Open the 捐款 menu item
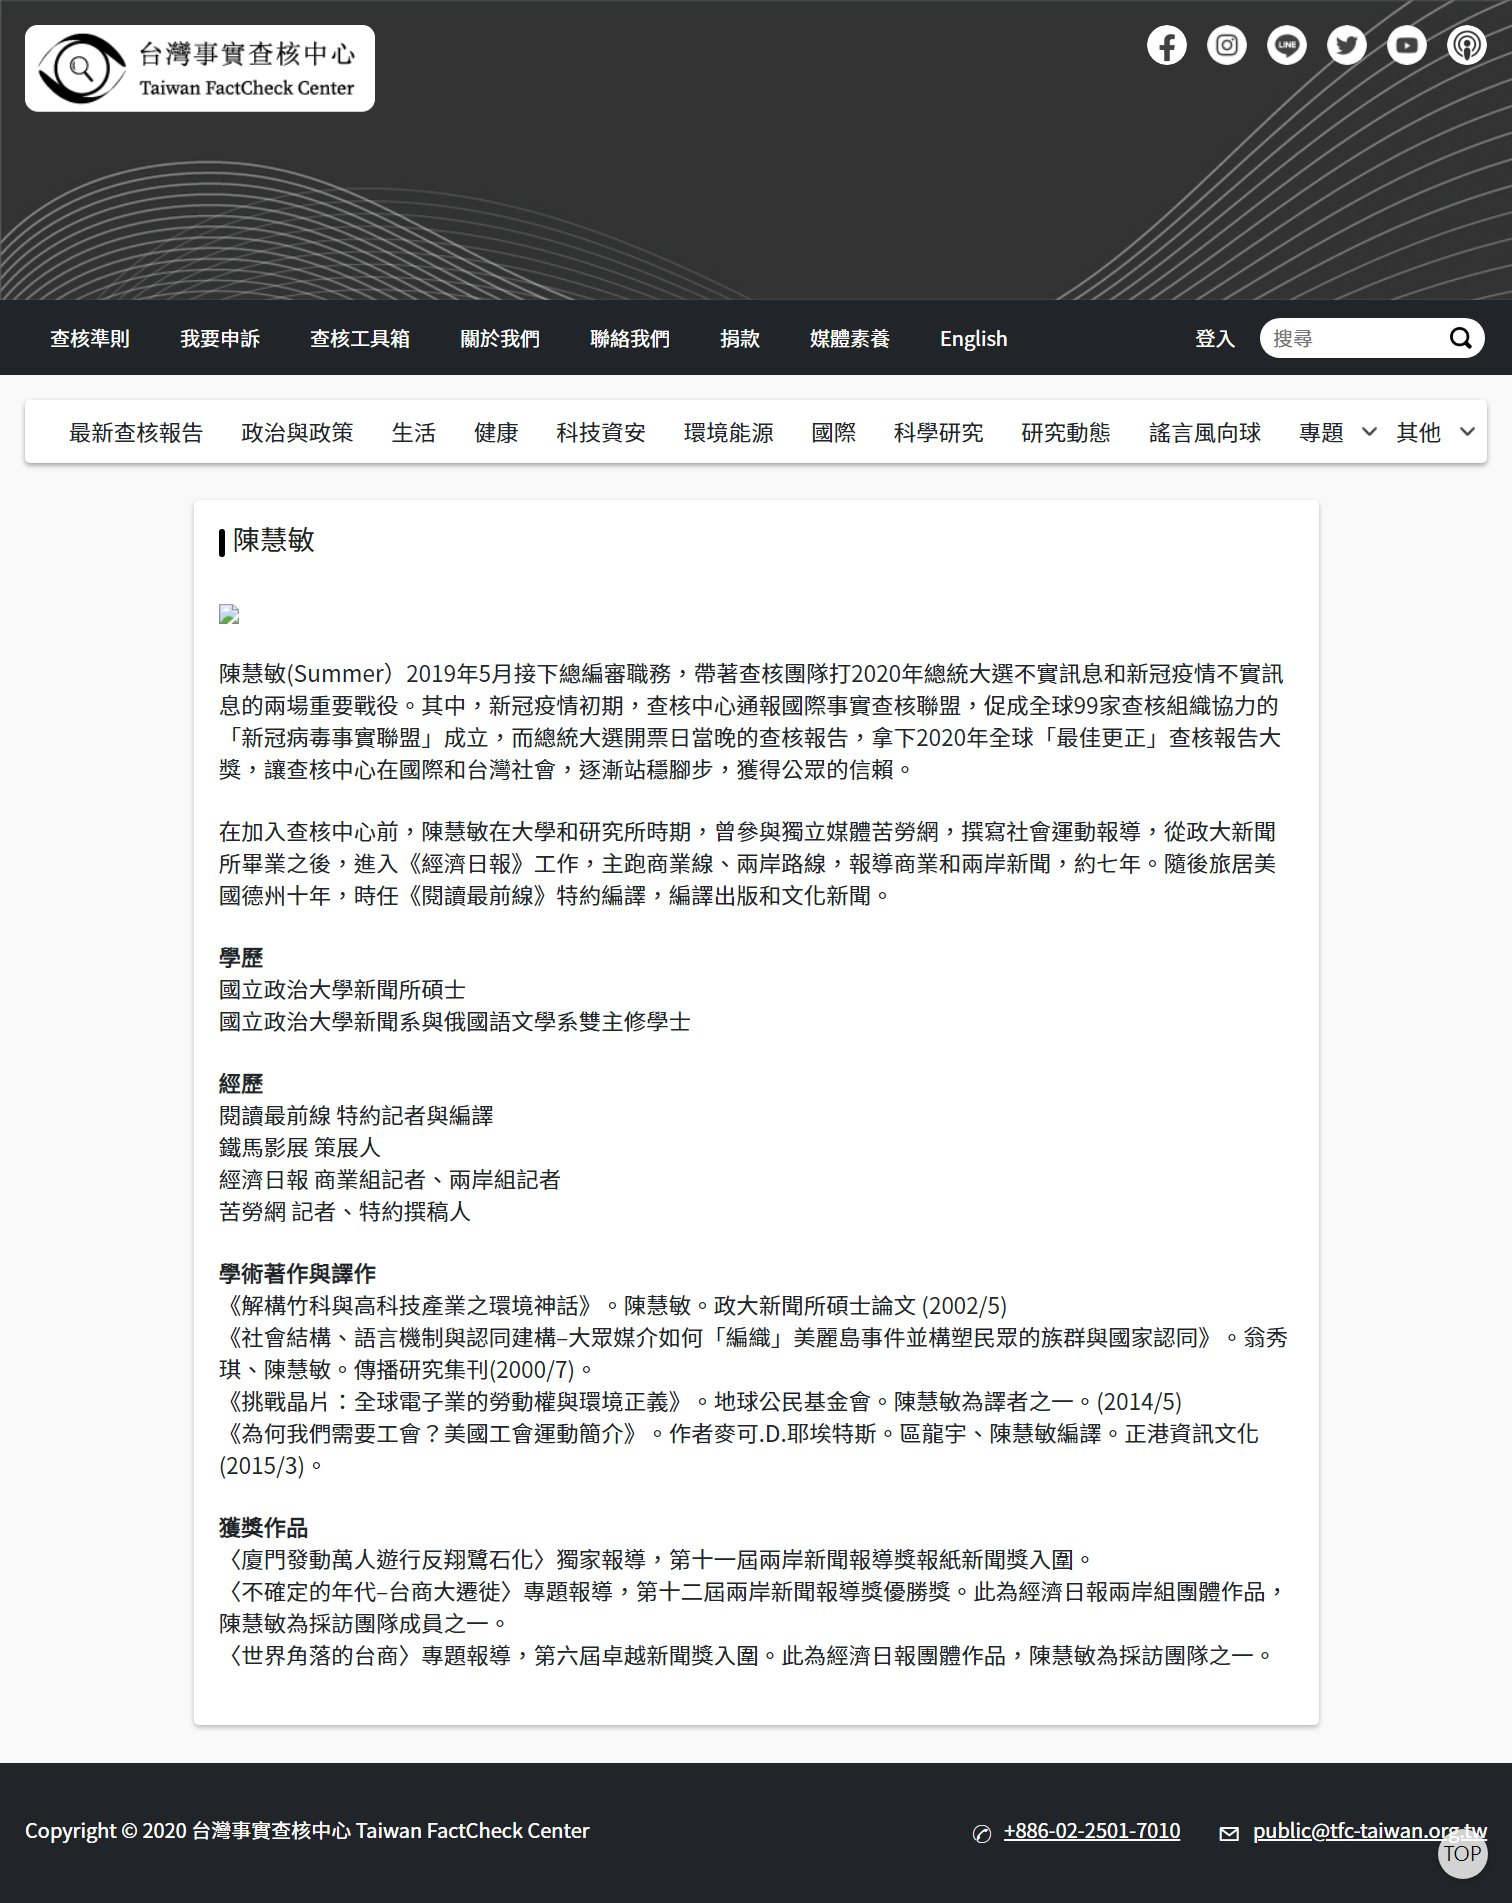The image size is (1512, 1903). 740,338
